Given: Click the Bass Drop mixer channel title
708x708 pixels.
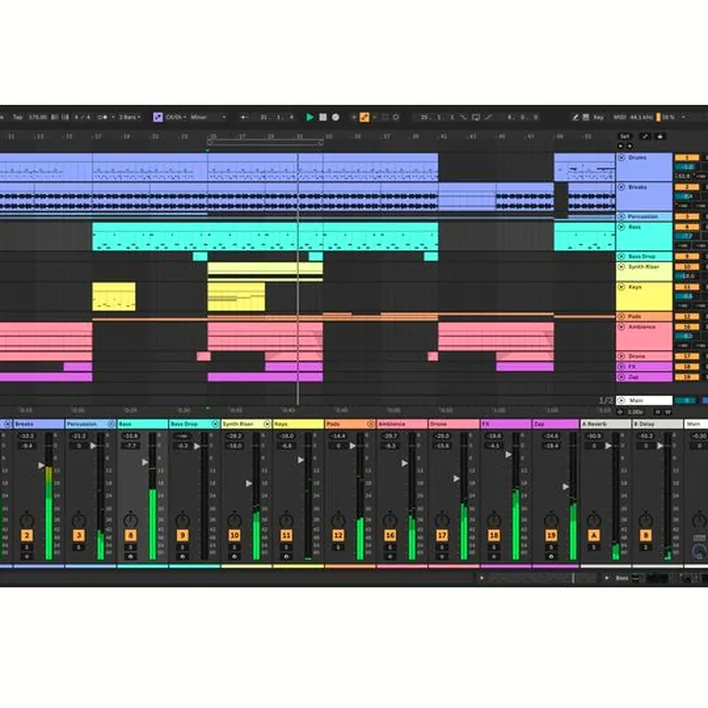Looking at the screenshot, I should (194, 424).
